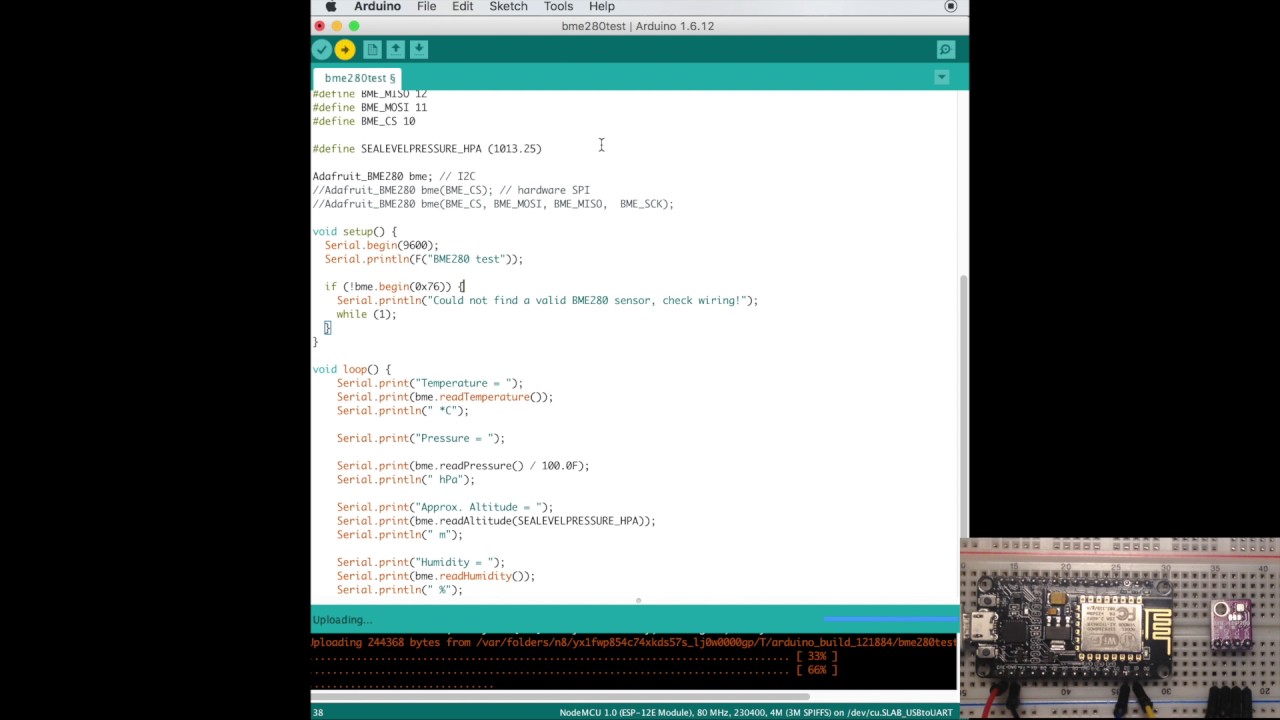Click the 'Could not find a valid BME280' println line
1280x720 pixels.
(547, 300)
